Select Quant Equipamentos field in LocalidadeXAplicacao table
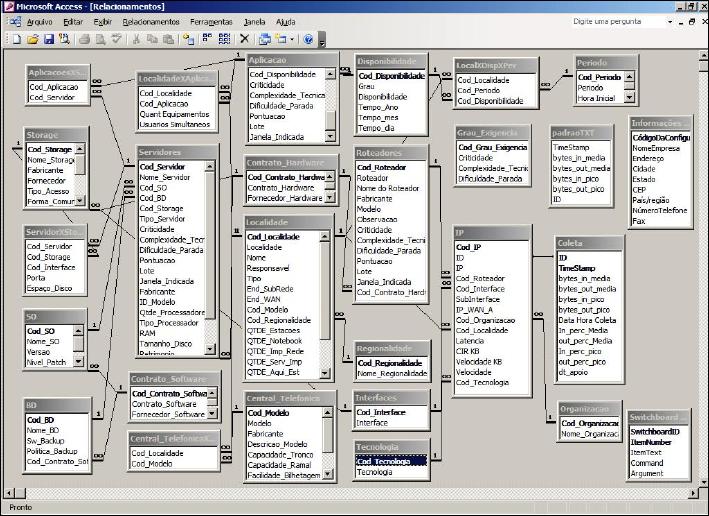709x516 pixels. click(177, 114)
